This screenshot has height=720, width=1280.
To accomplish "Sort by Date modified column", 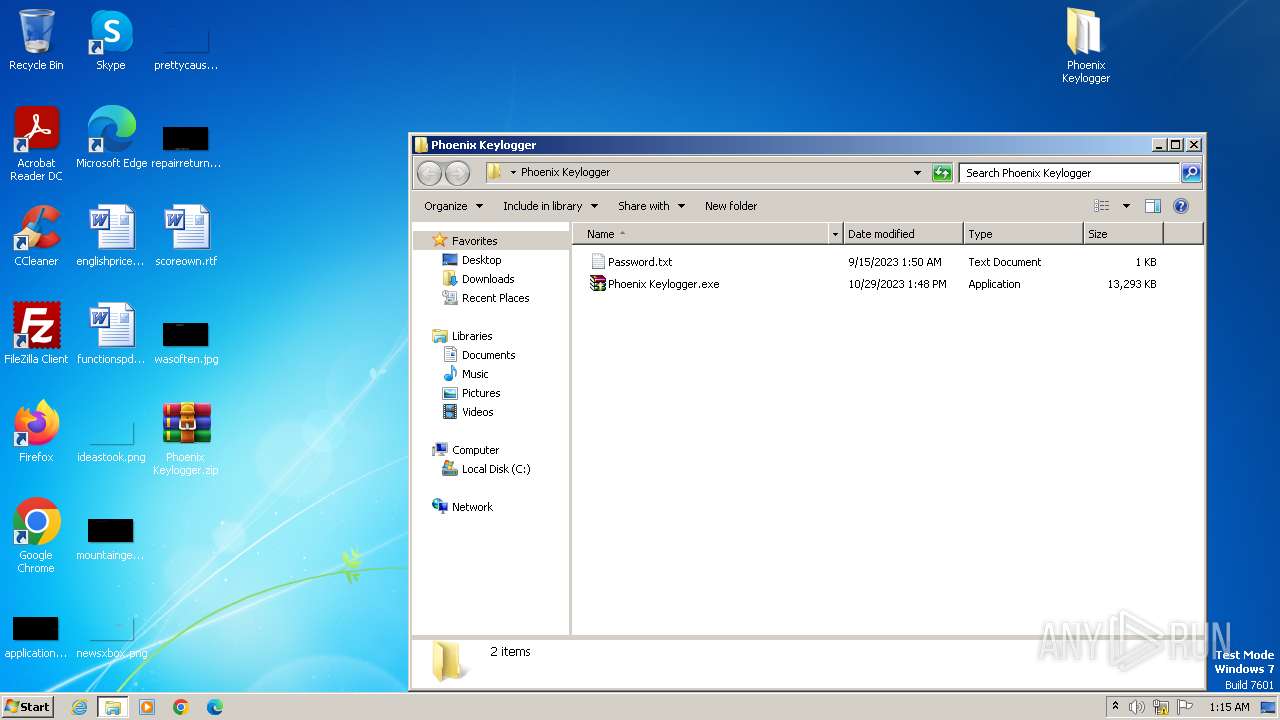I will coord(903,234).
